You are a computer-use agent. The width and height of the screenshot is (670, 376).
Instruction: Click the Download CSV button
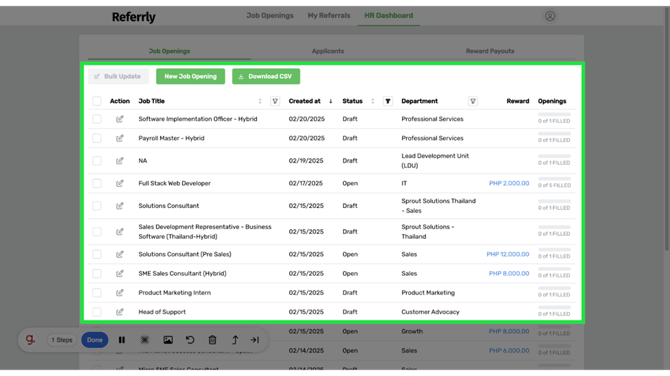click(266, 76)
